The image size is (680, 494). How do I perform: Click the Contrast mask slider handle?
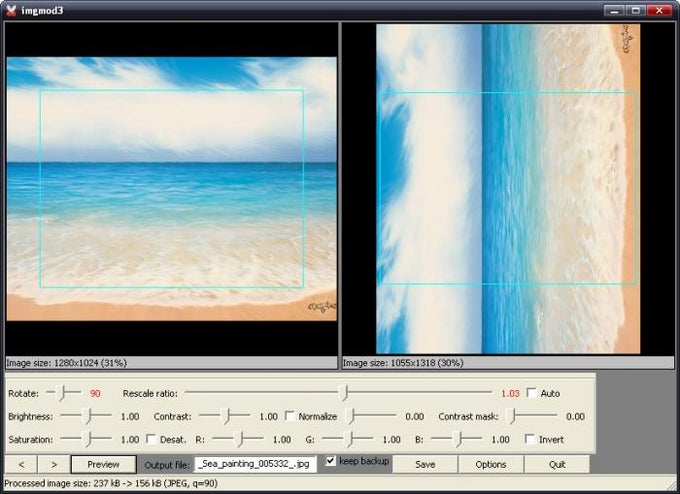click(x=513, y=416)
